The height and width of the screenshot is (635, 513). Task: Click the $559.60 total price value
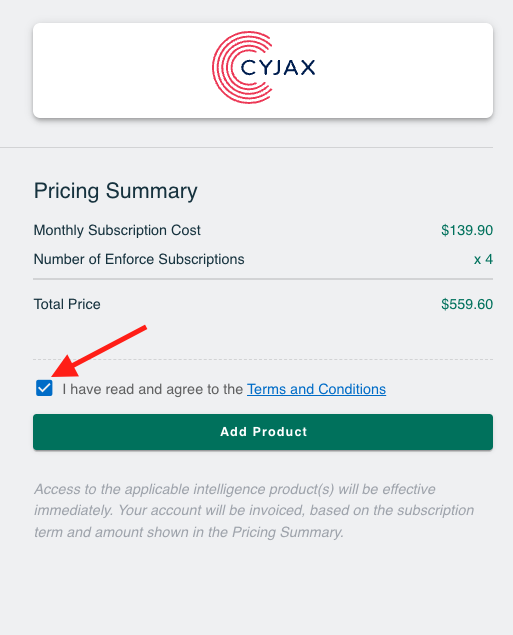pyautogui.click(x=467, y=304)
